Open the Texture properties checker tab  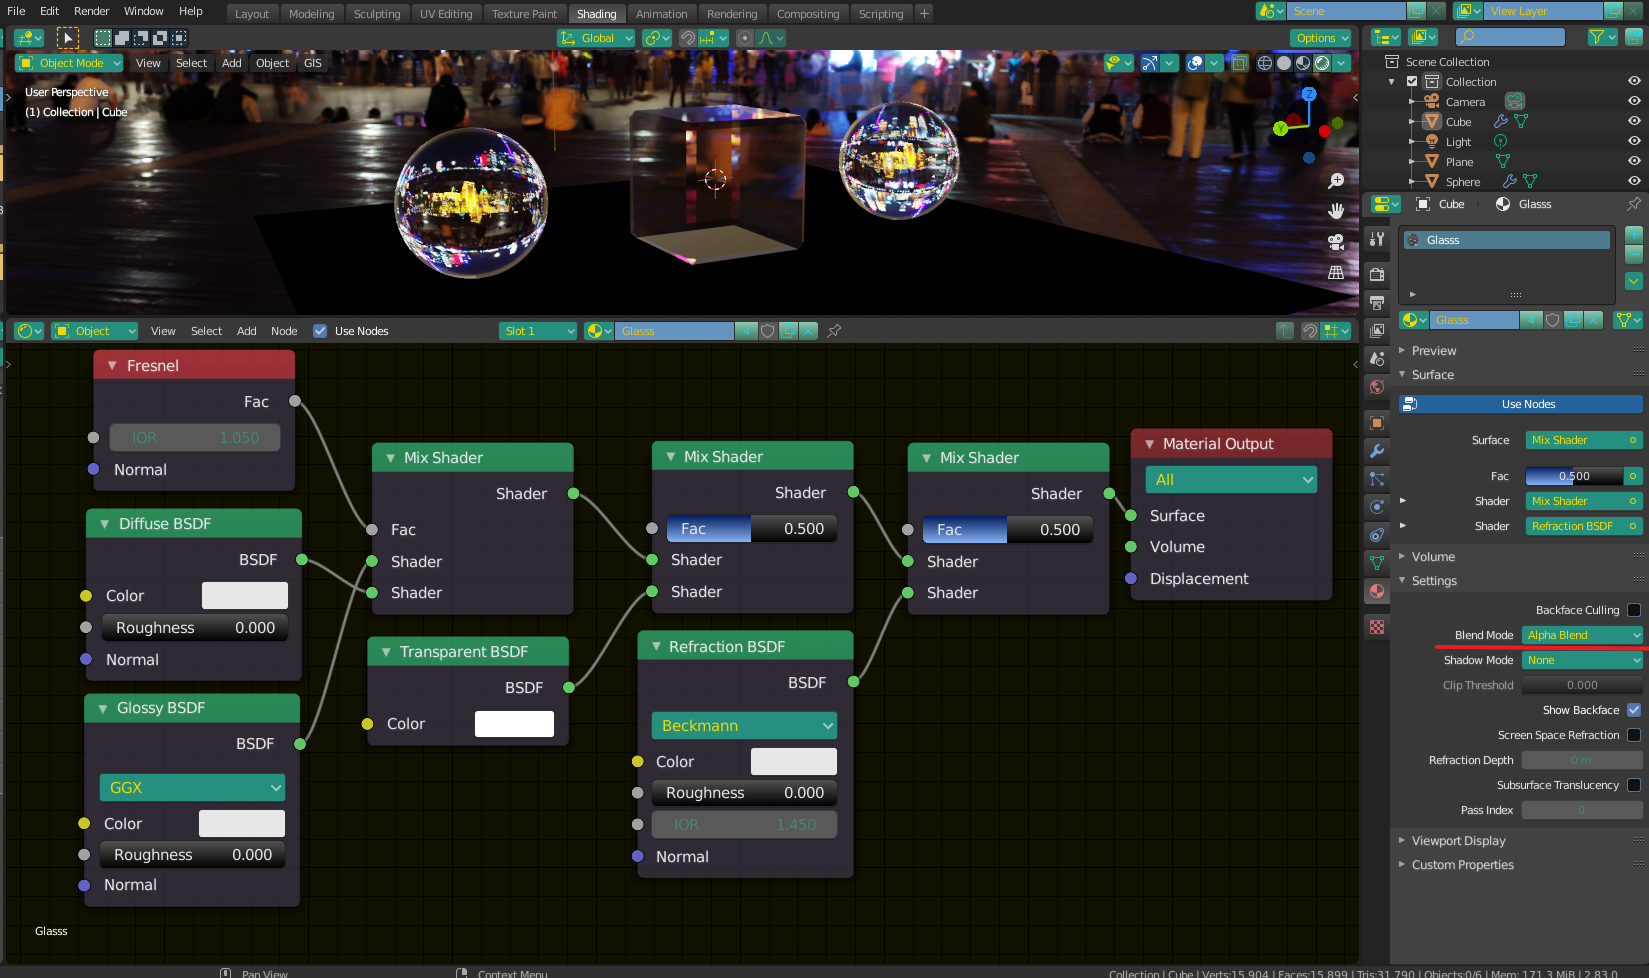(1377, 627)
